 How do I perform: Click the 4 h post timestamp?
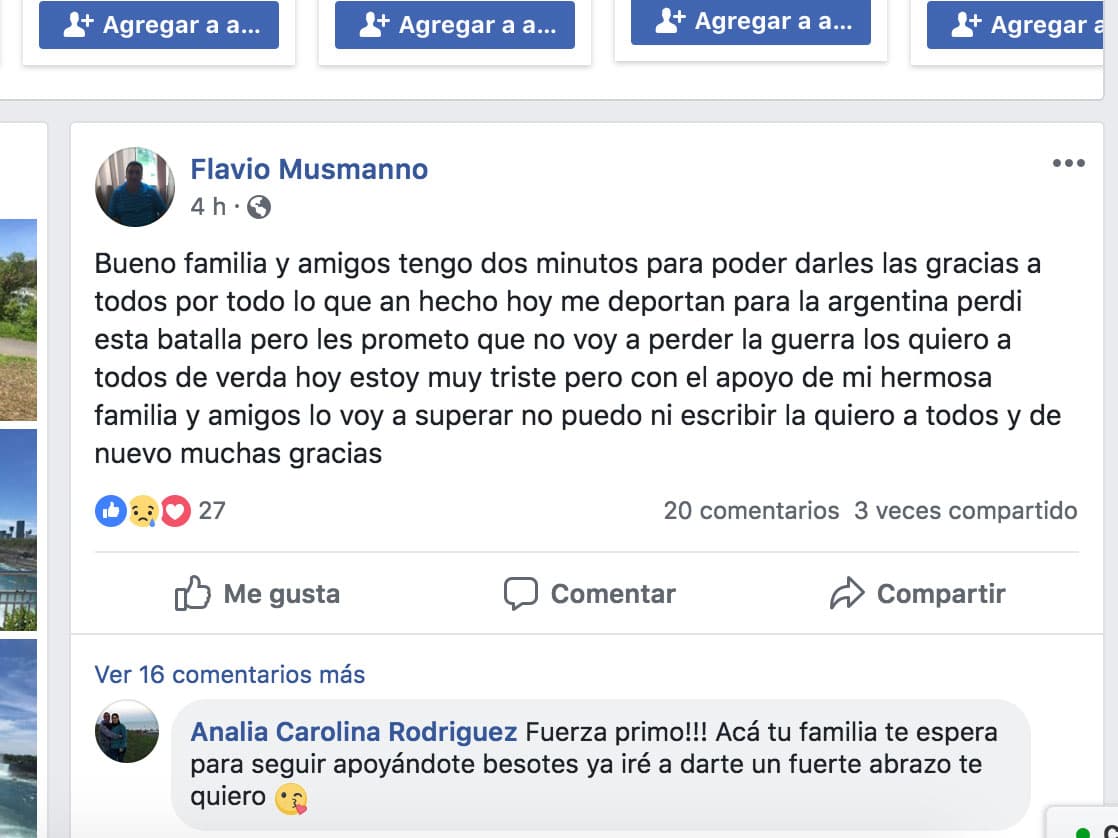pos(208,207)
